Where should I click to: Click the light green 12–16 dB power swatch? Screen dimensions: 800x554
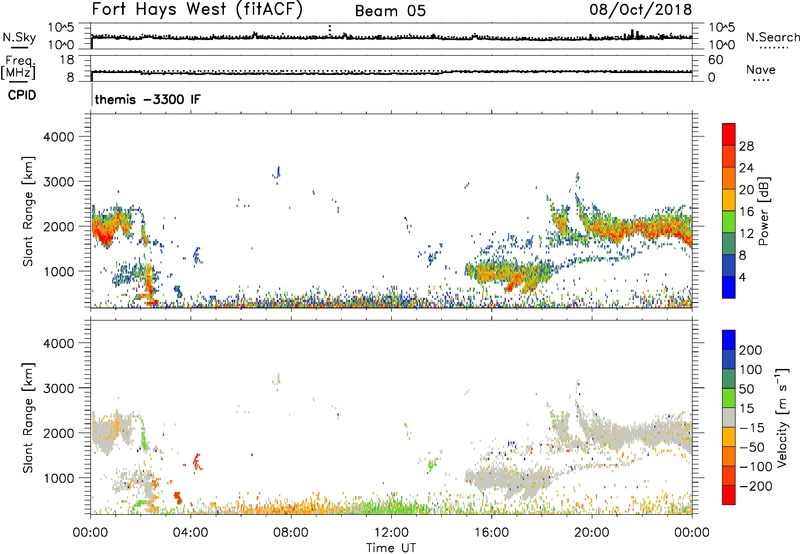point(729,222)
